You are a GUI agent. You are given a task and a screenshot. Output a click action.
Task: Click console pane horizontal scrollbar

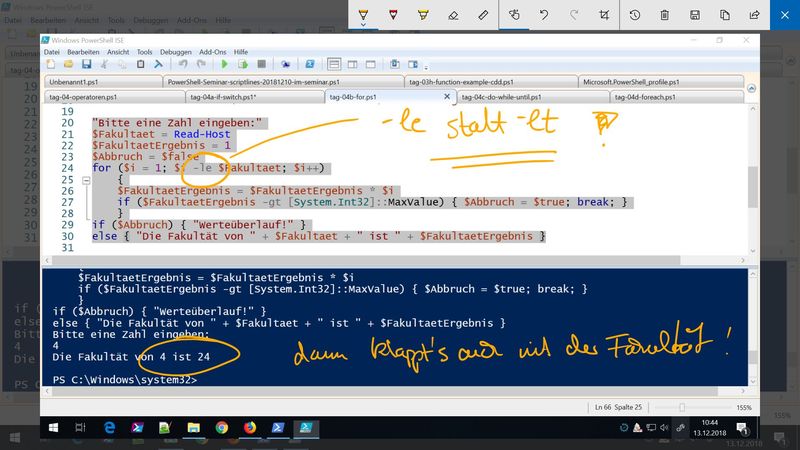[385, 391]
